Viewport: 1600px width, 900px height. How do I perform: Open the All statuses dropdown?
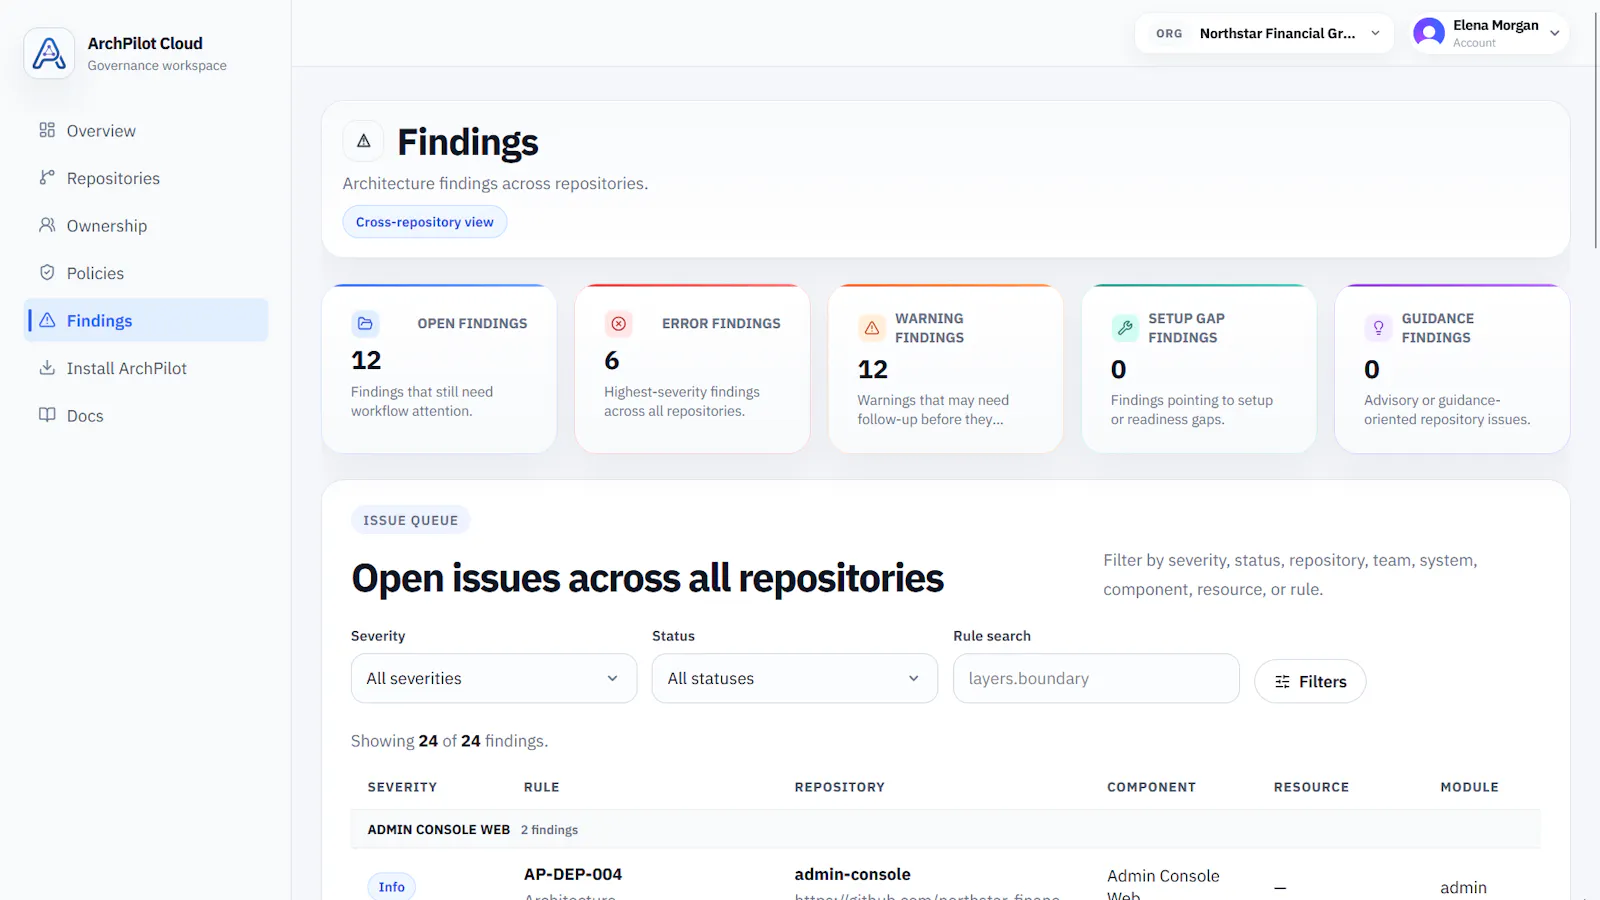[795, 678]
